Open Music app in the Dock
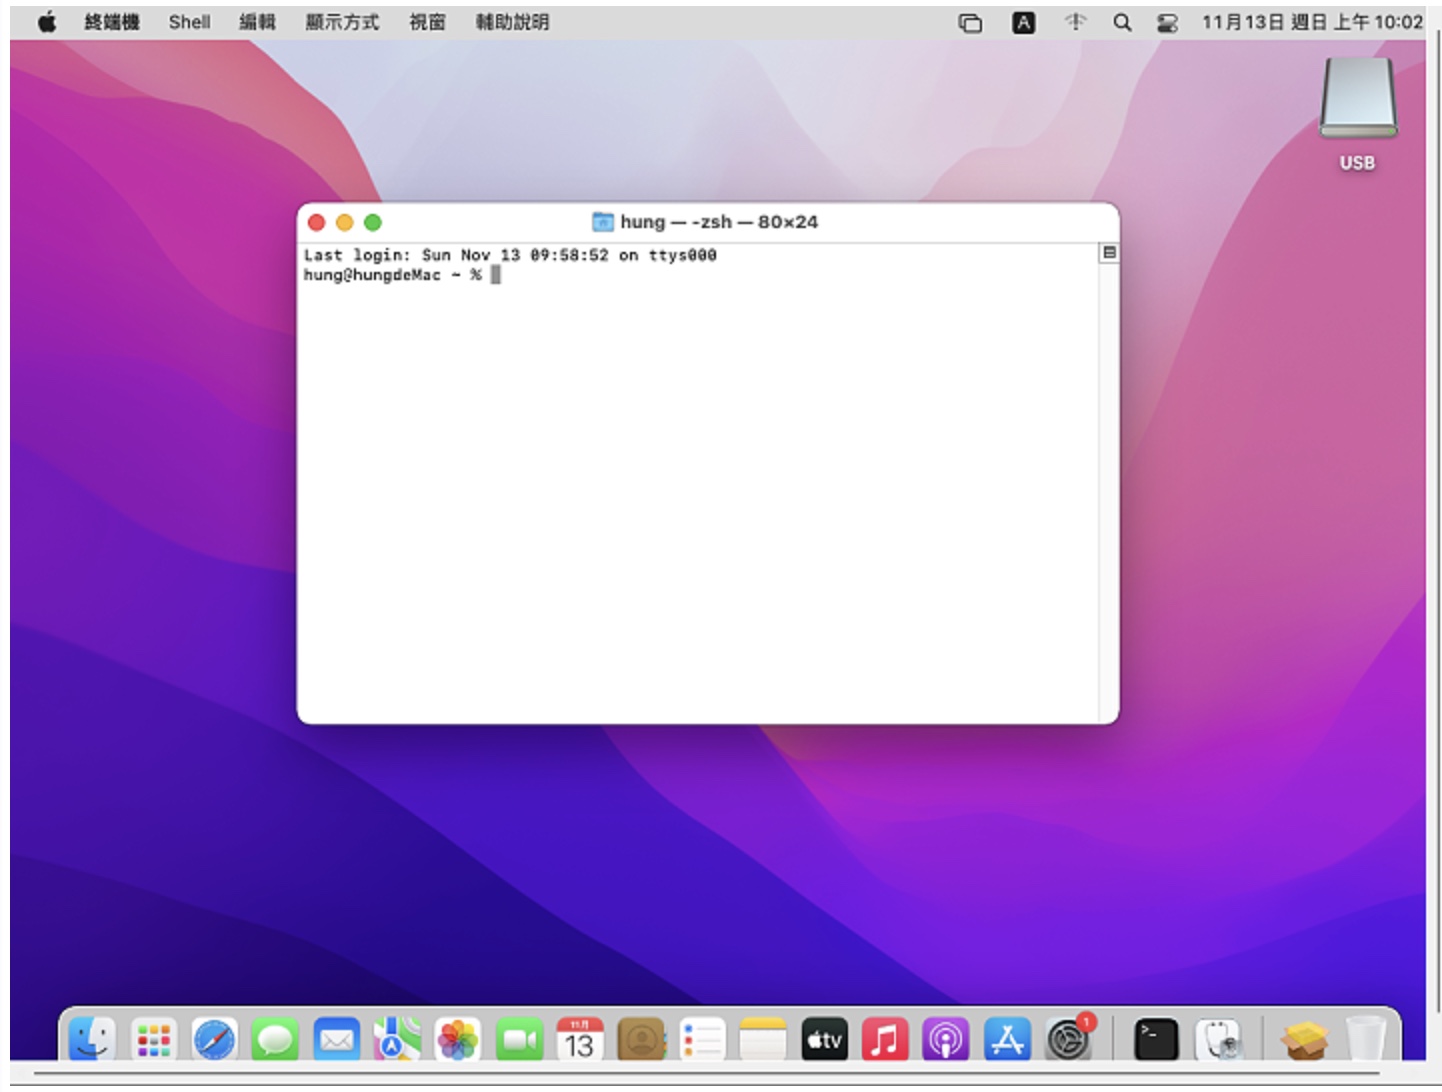 click(x=885, y=1040)
